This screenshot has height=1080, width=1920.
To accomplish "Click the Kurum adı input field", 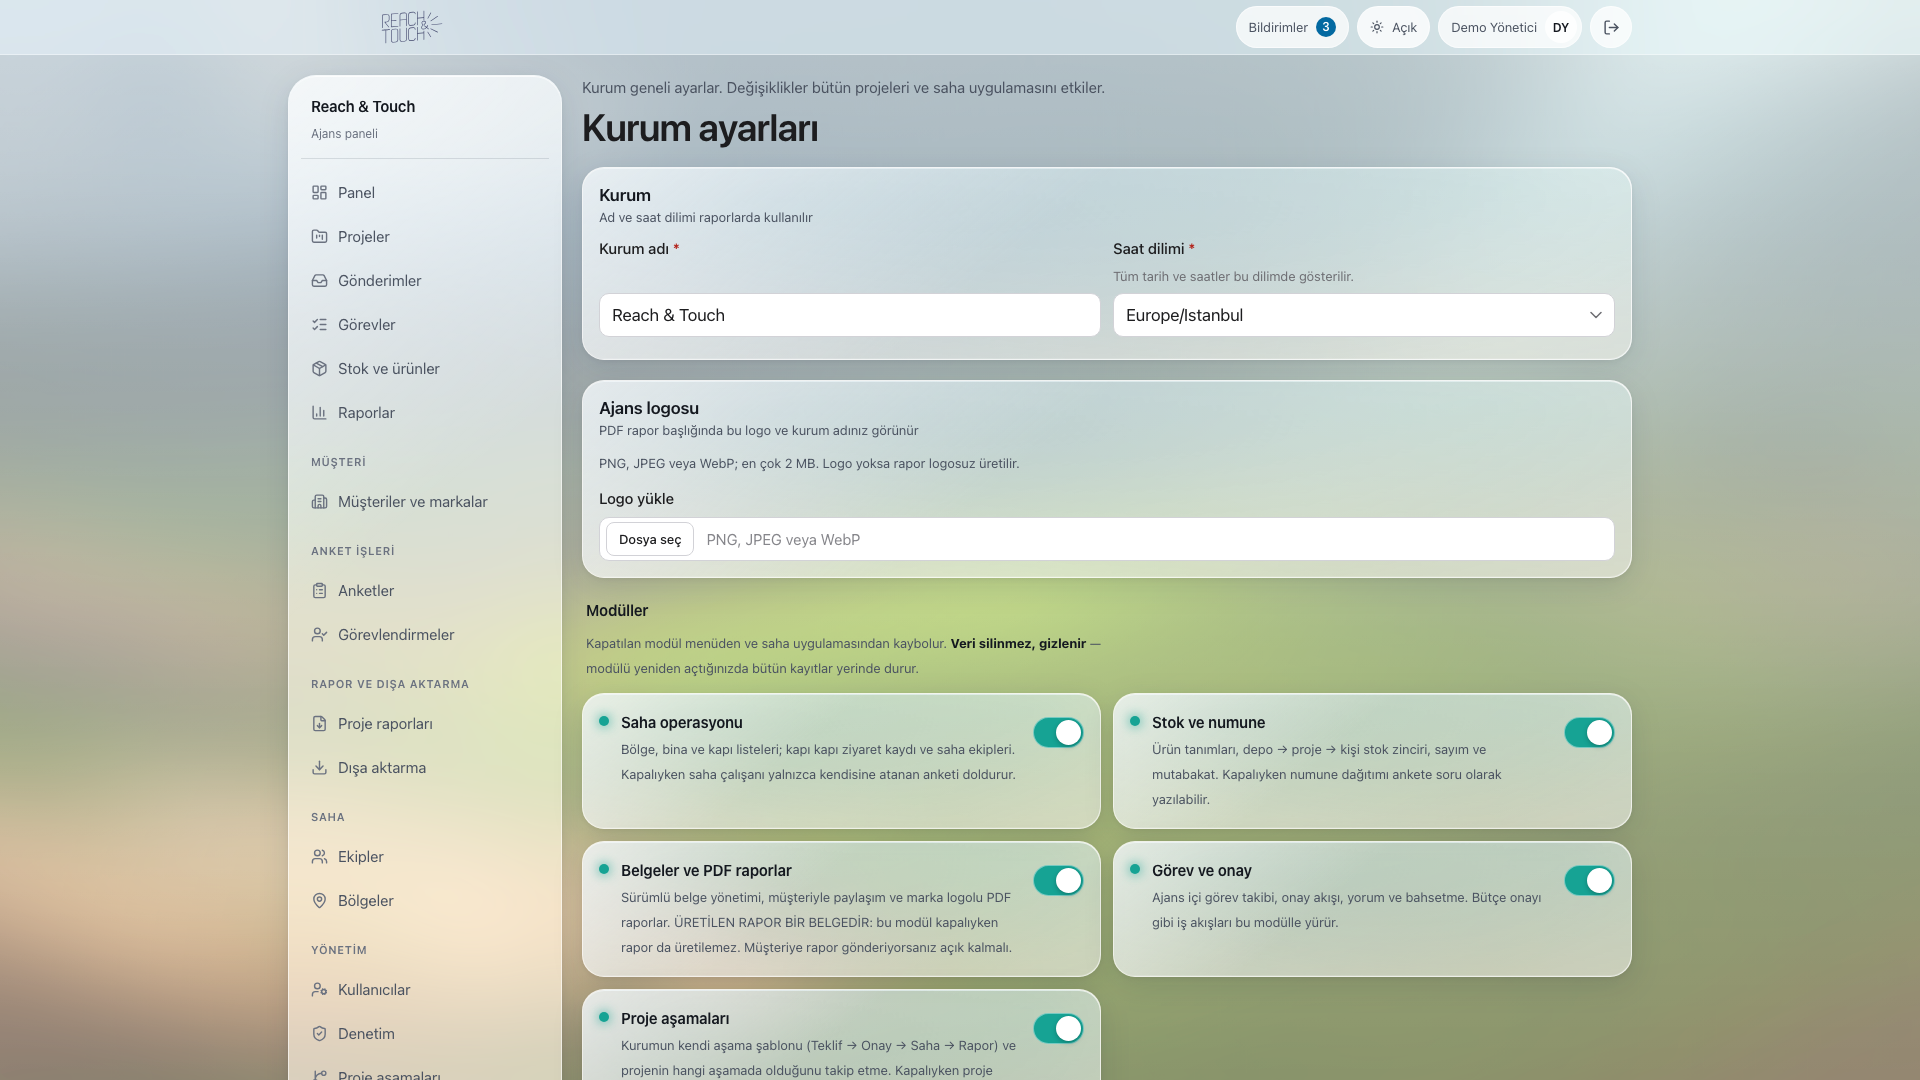I will (x=849, y=315).
